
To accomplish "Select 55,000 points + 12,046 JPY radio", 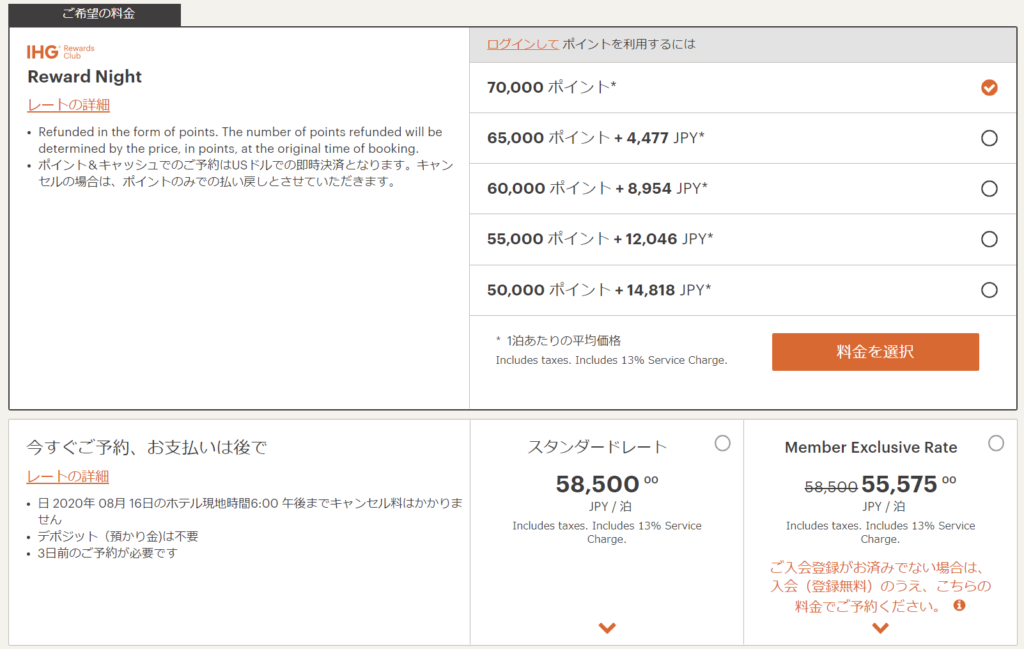I will tap(989, 239).
